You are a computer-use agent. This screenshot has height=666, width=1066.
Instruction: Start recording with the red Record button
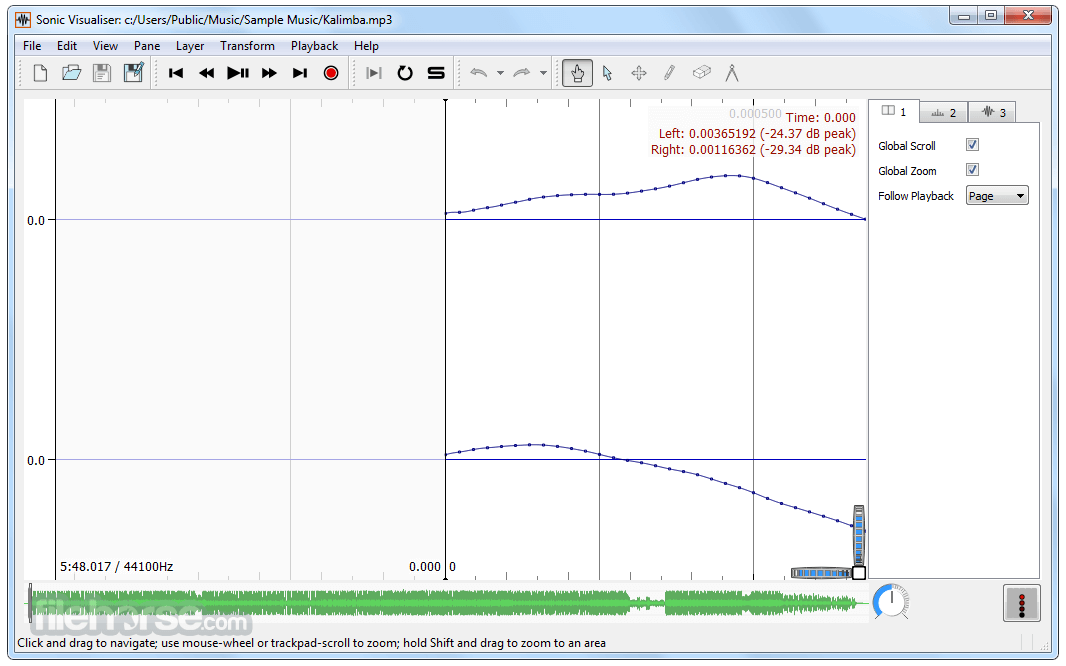coord(331,73)
